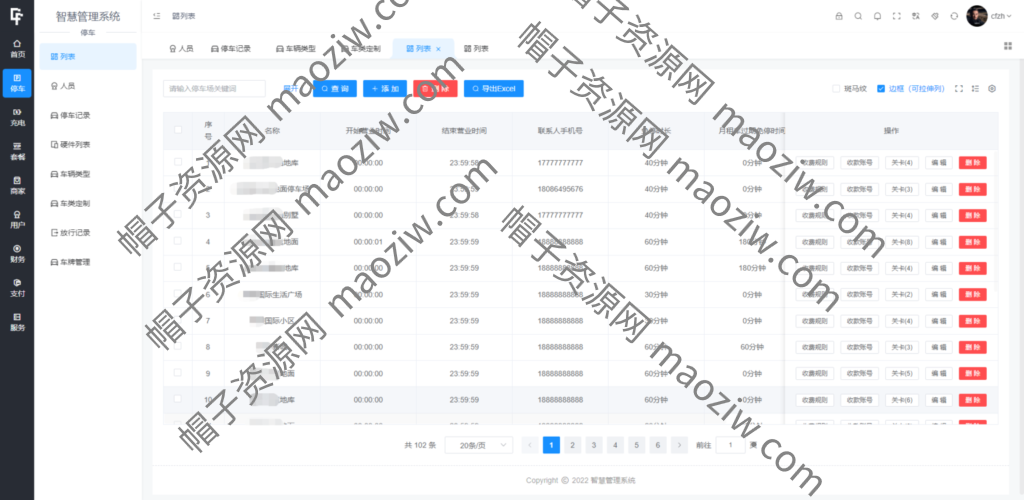Open the theme settings icon in header
Screen dimensions: 1024x500
pyautogui.click(x=935, y=16)
